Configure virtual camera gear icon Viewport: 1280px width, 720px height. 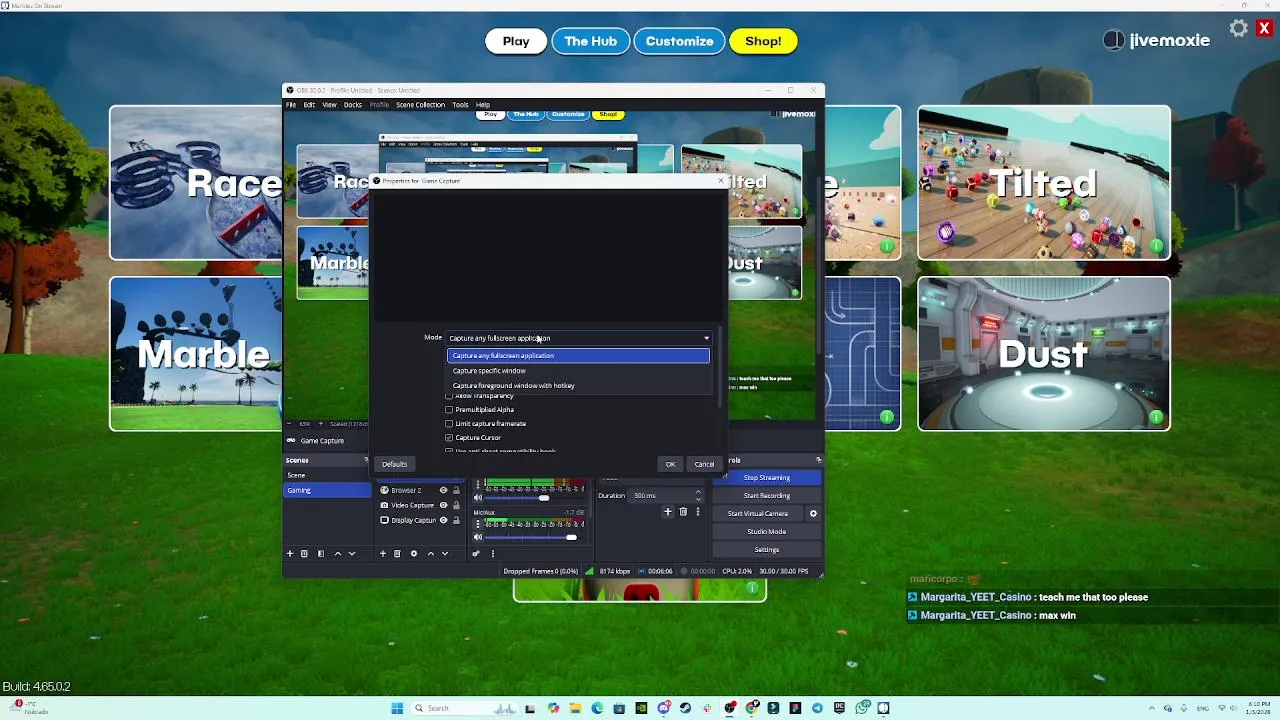click(813, 513)
